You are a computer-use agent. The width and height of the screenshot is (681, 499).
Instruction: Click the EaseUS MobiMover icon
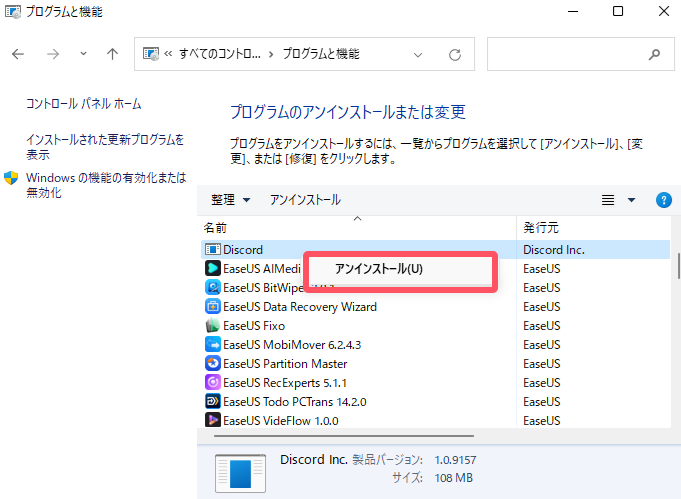point(212,345)
